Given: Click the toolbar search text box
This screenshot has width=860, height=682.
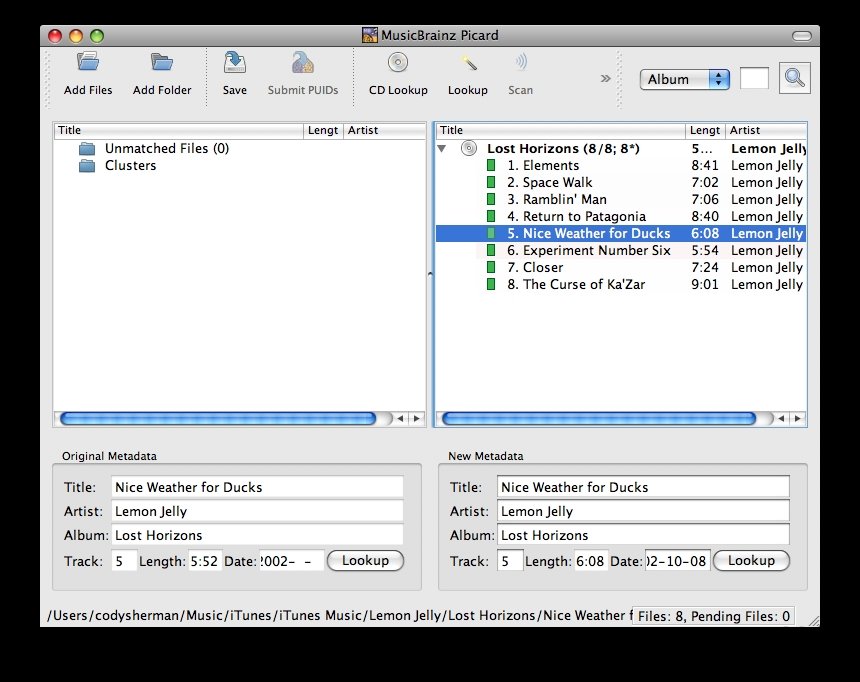Looking at the screenshot, I should point(754,78).
